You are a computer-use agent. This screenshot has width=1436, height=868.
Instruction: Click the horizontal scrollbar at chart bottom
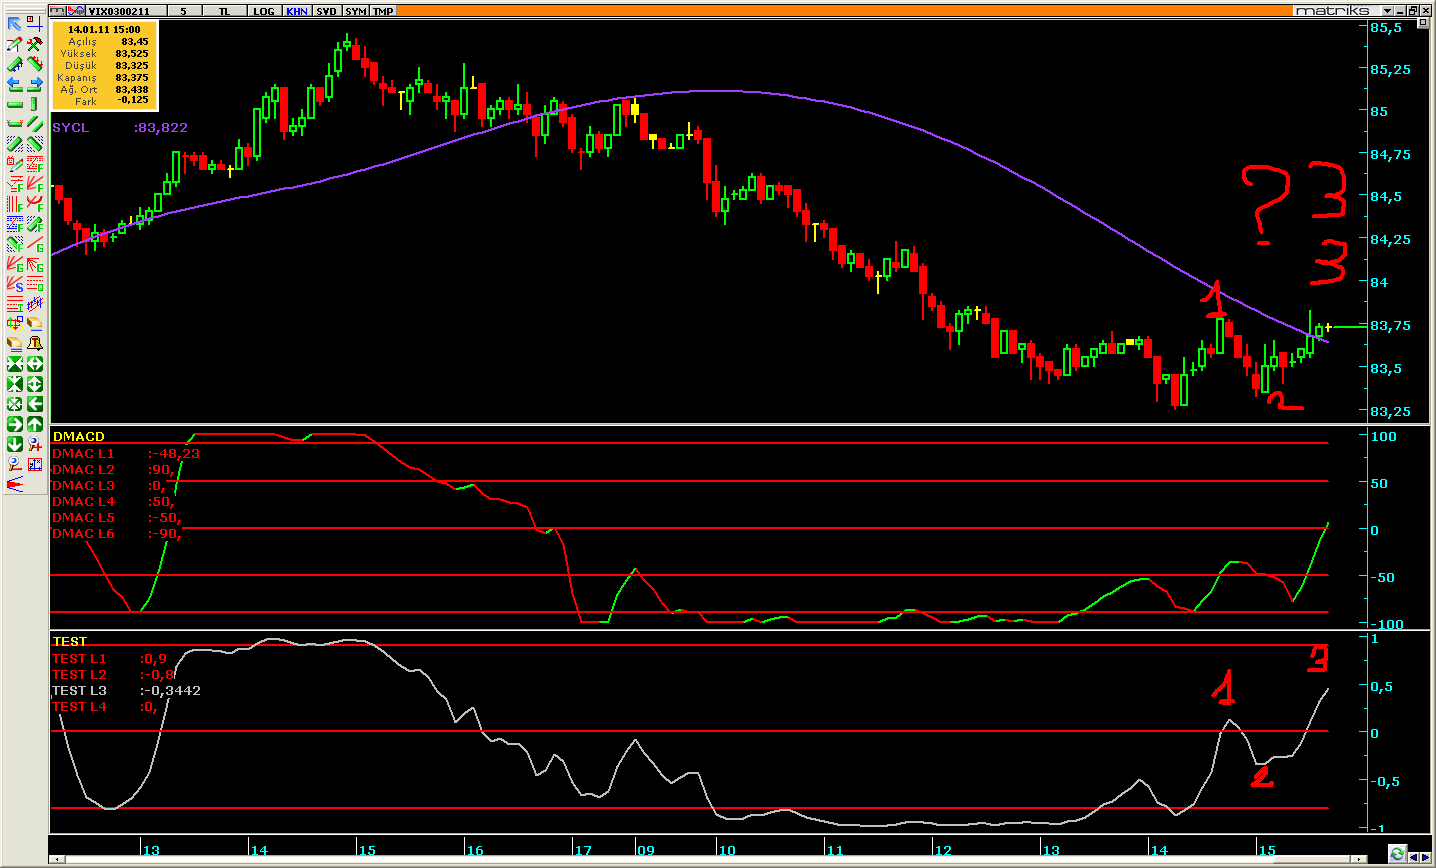click(700, 859)
